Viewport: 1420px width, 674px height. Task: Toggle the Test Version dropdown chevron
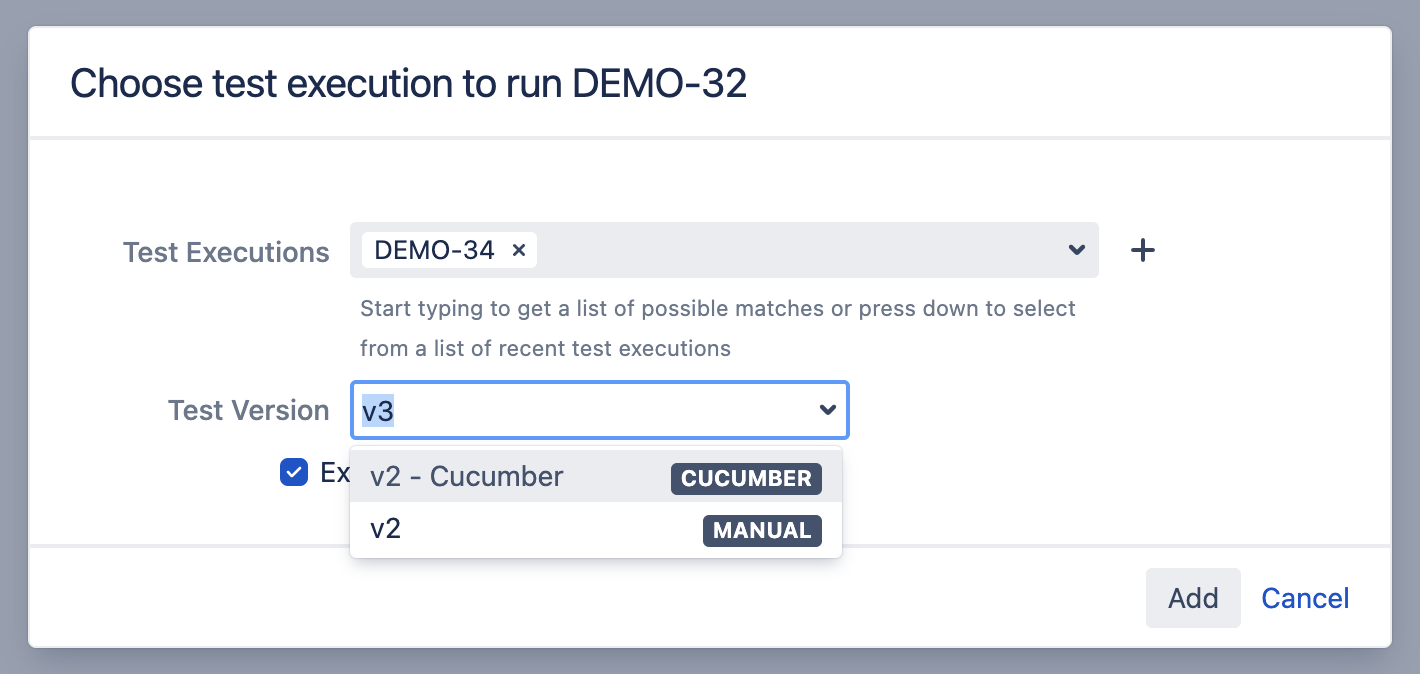[x=827, y=410]
